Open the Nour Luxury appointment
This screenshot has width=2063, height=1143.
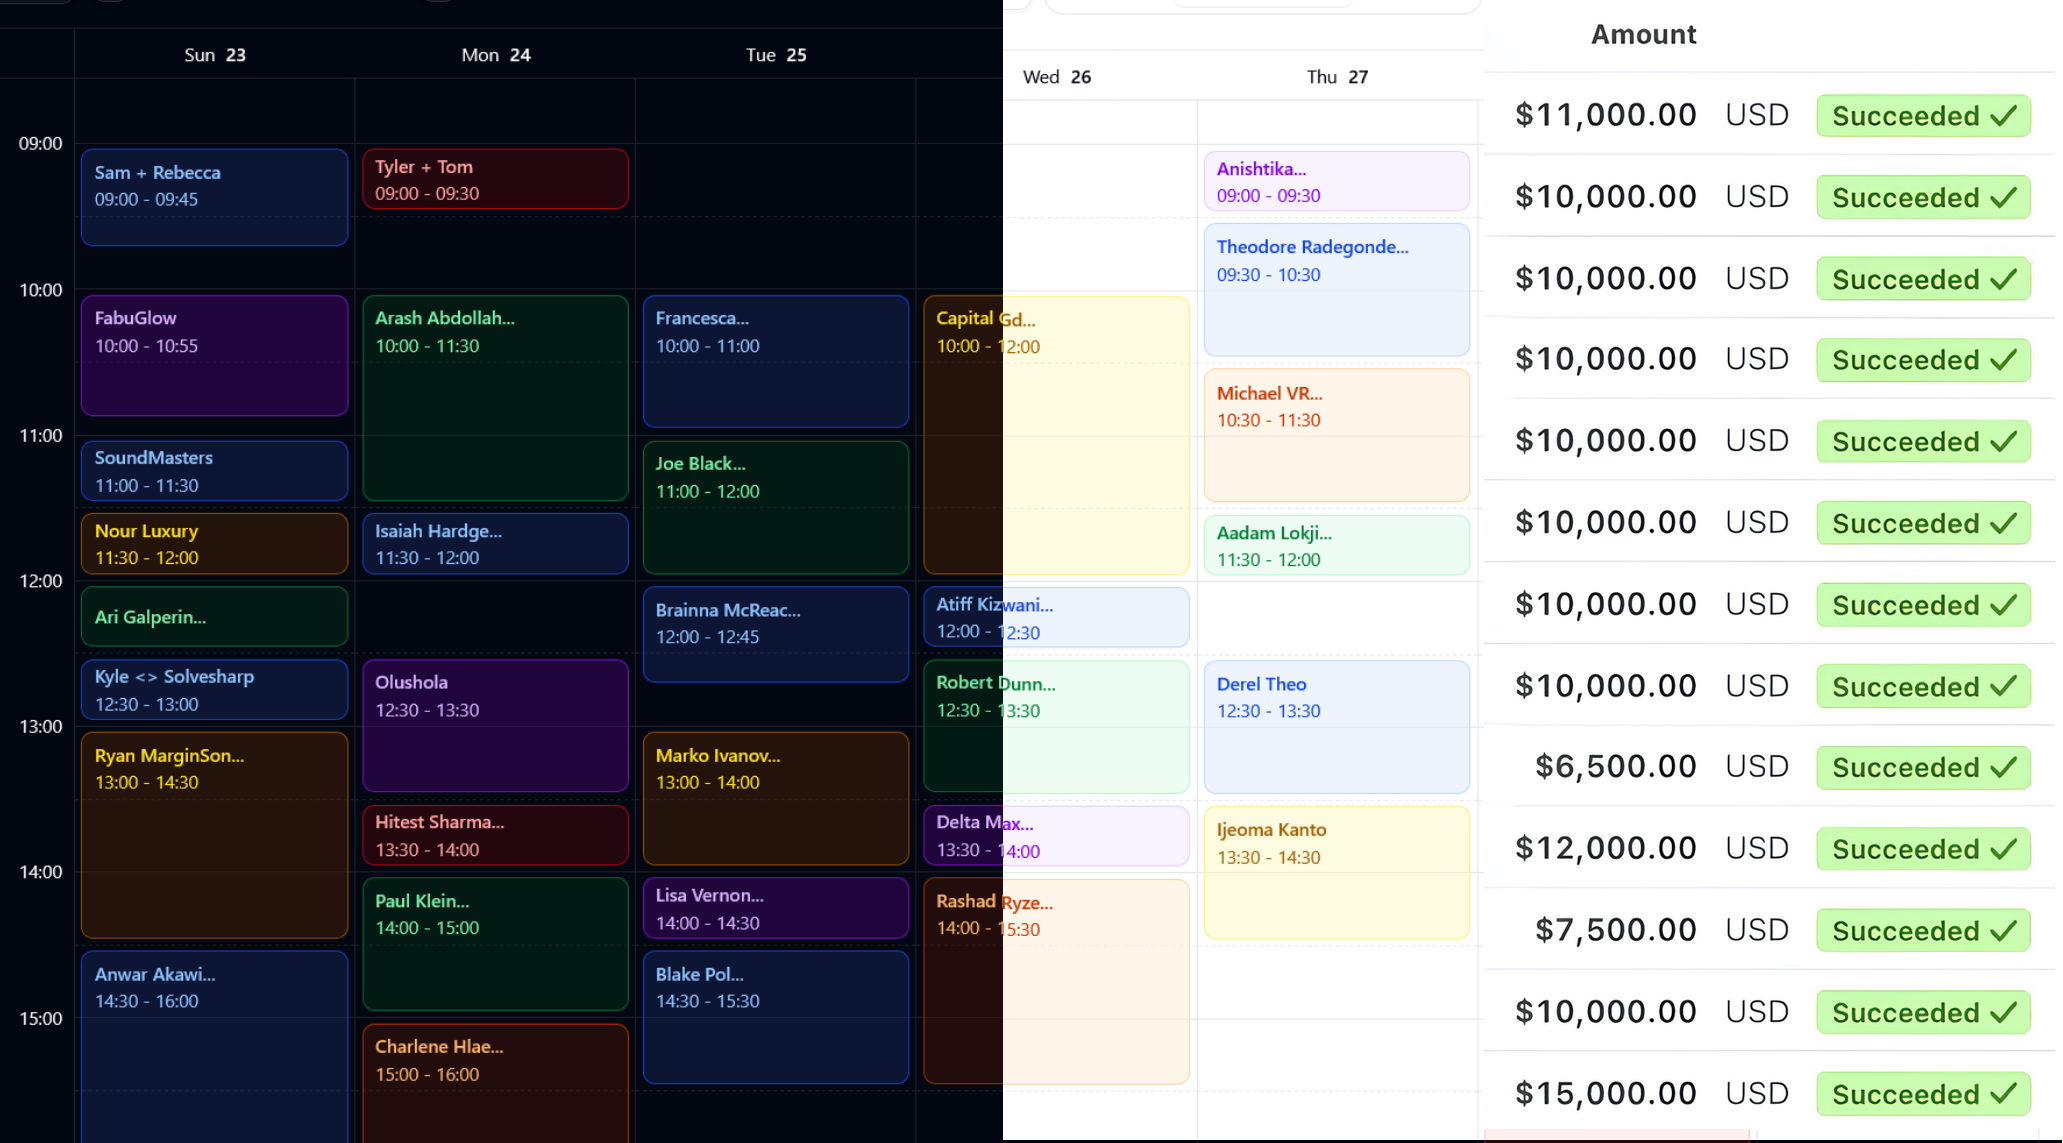(x=214, y=544)
